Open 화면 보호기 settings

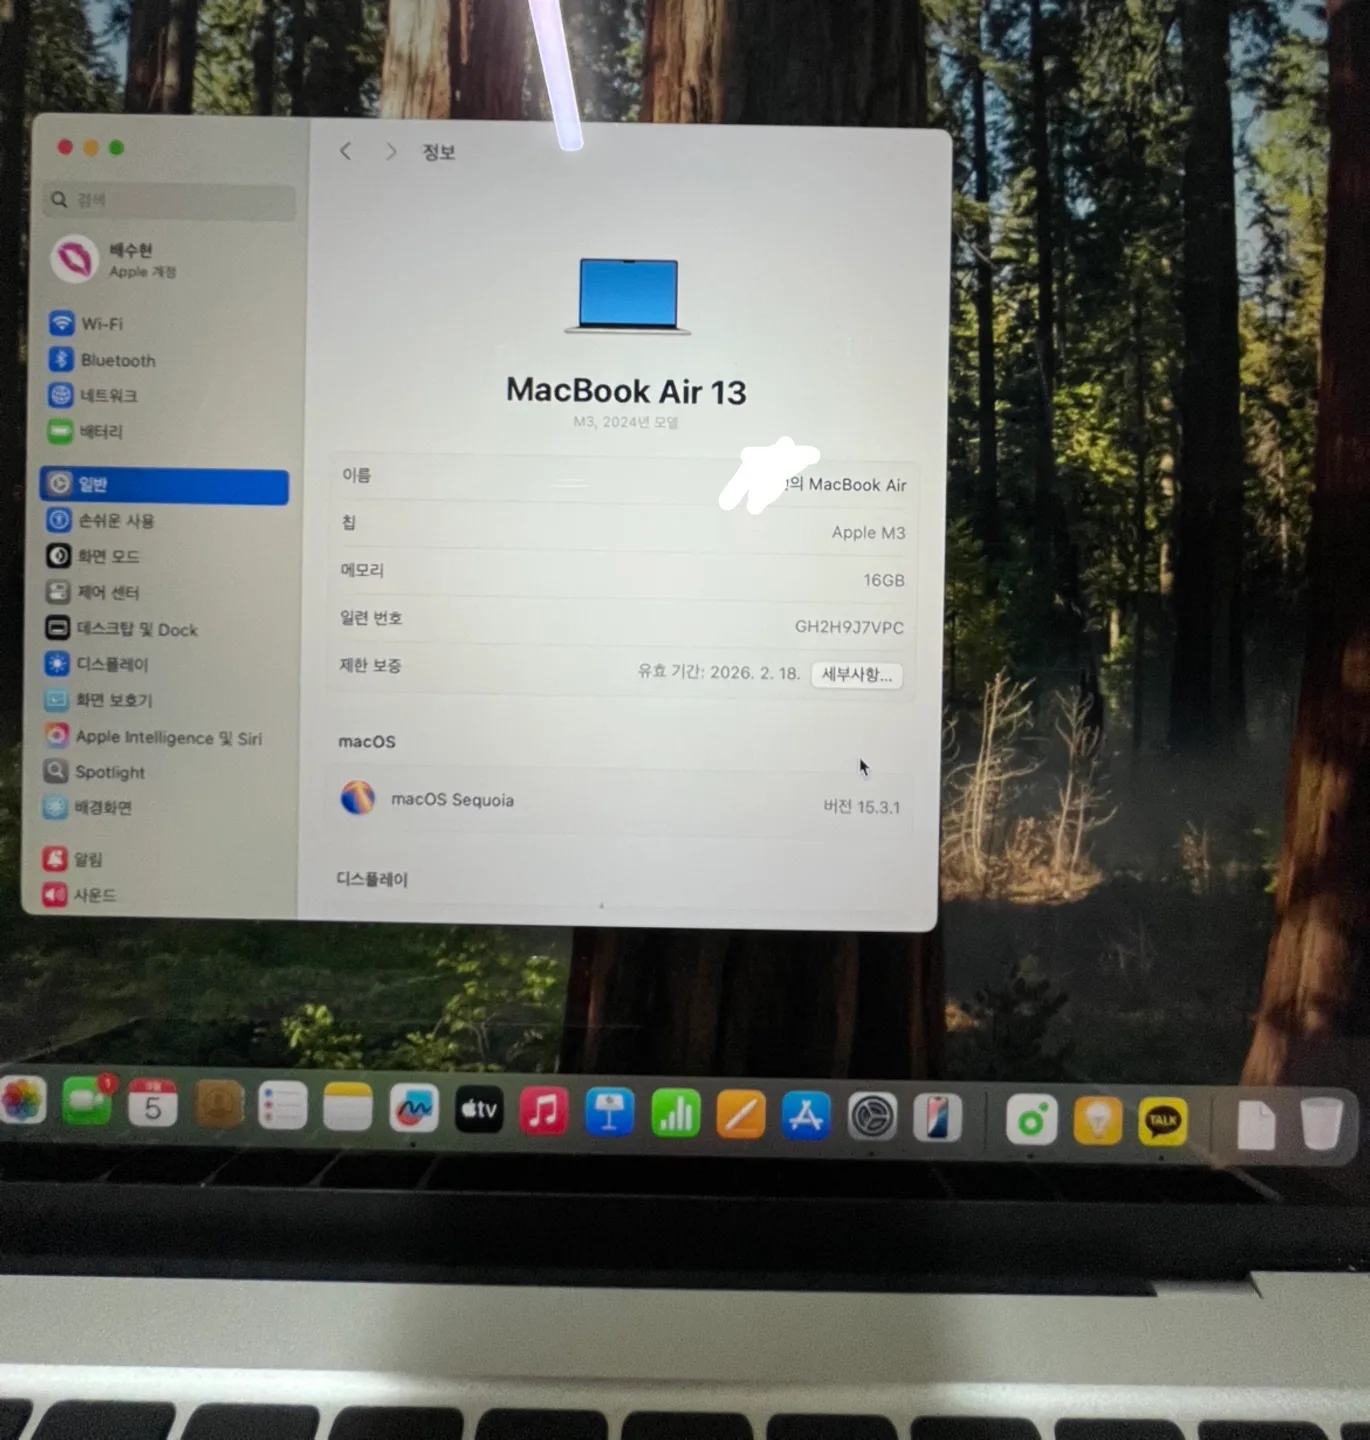(98, 700)
